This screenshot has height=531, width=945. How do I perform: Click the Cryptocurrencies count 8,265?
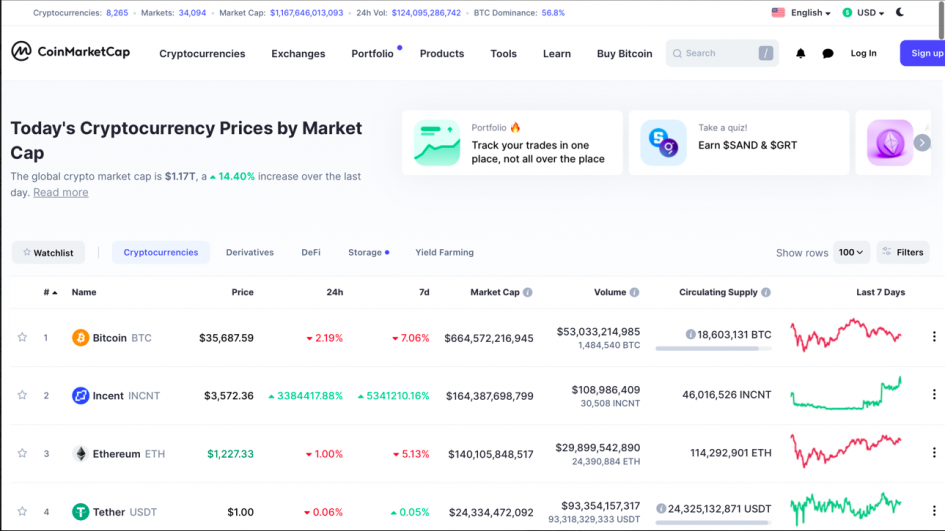click(x=117, y=13)
